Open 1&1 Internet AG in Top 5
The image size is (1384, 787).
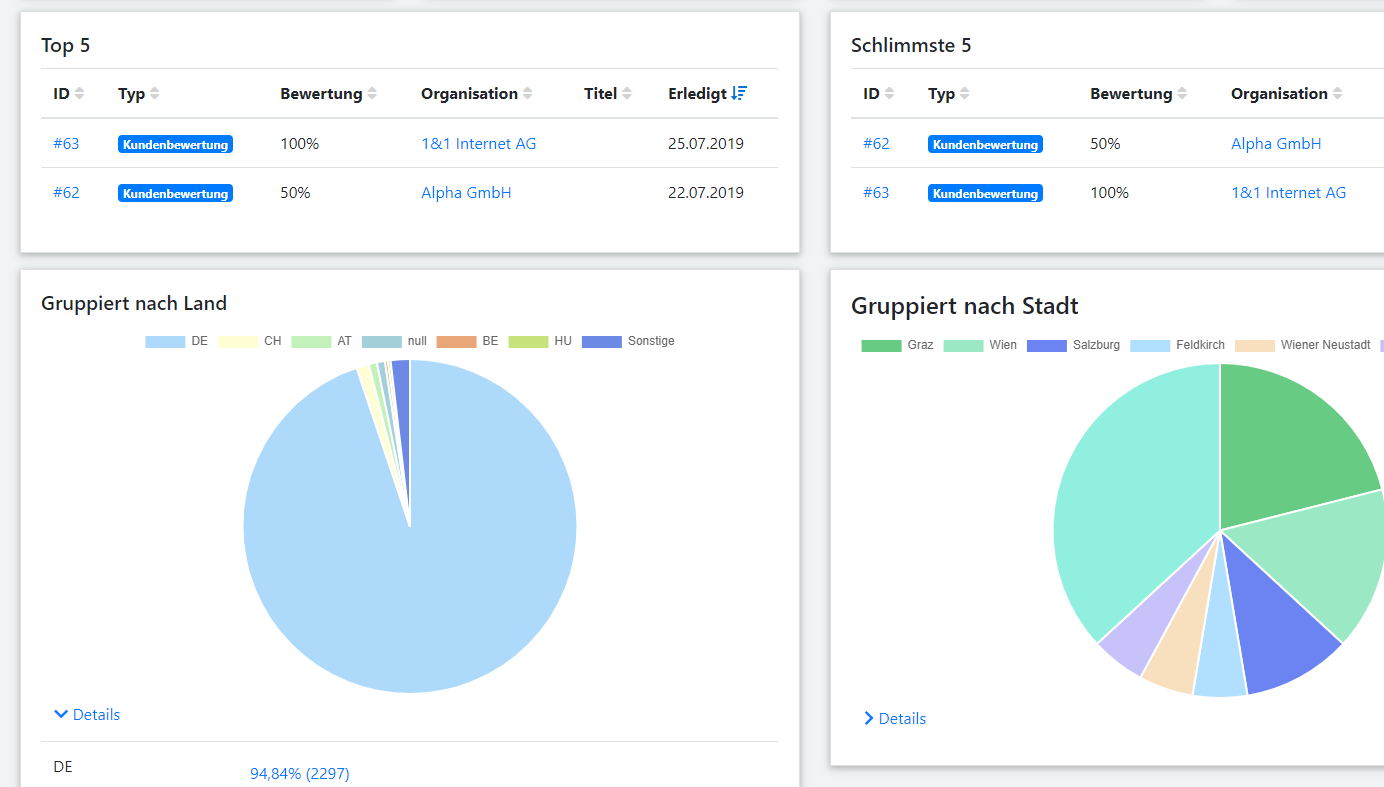click(479, 144)
